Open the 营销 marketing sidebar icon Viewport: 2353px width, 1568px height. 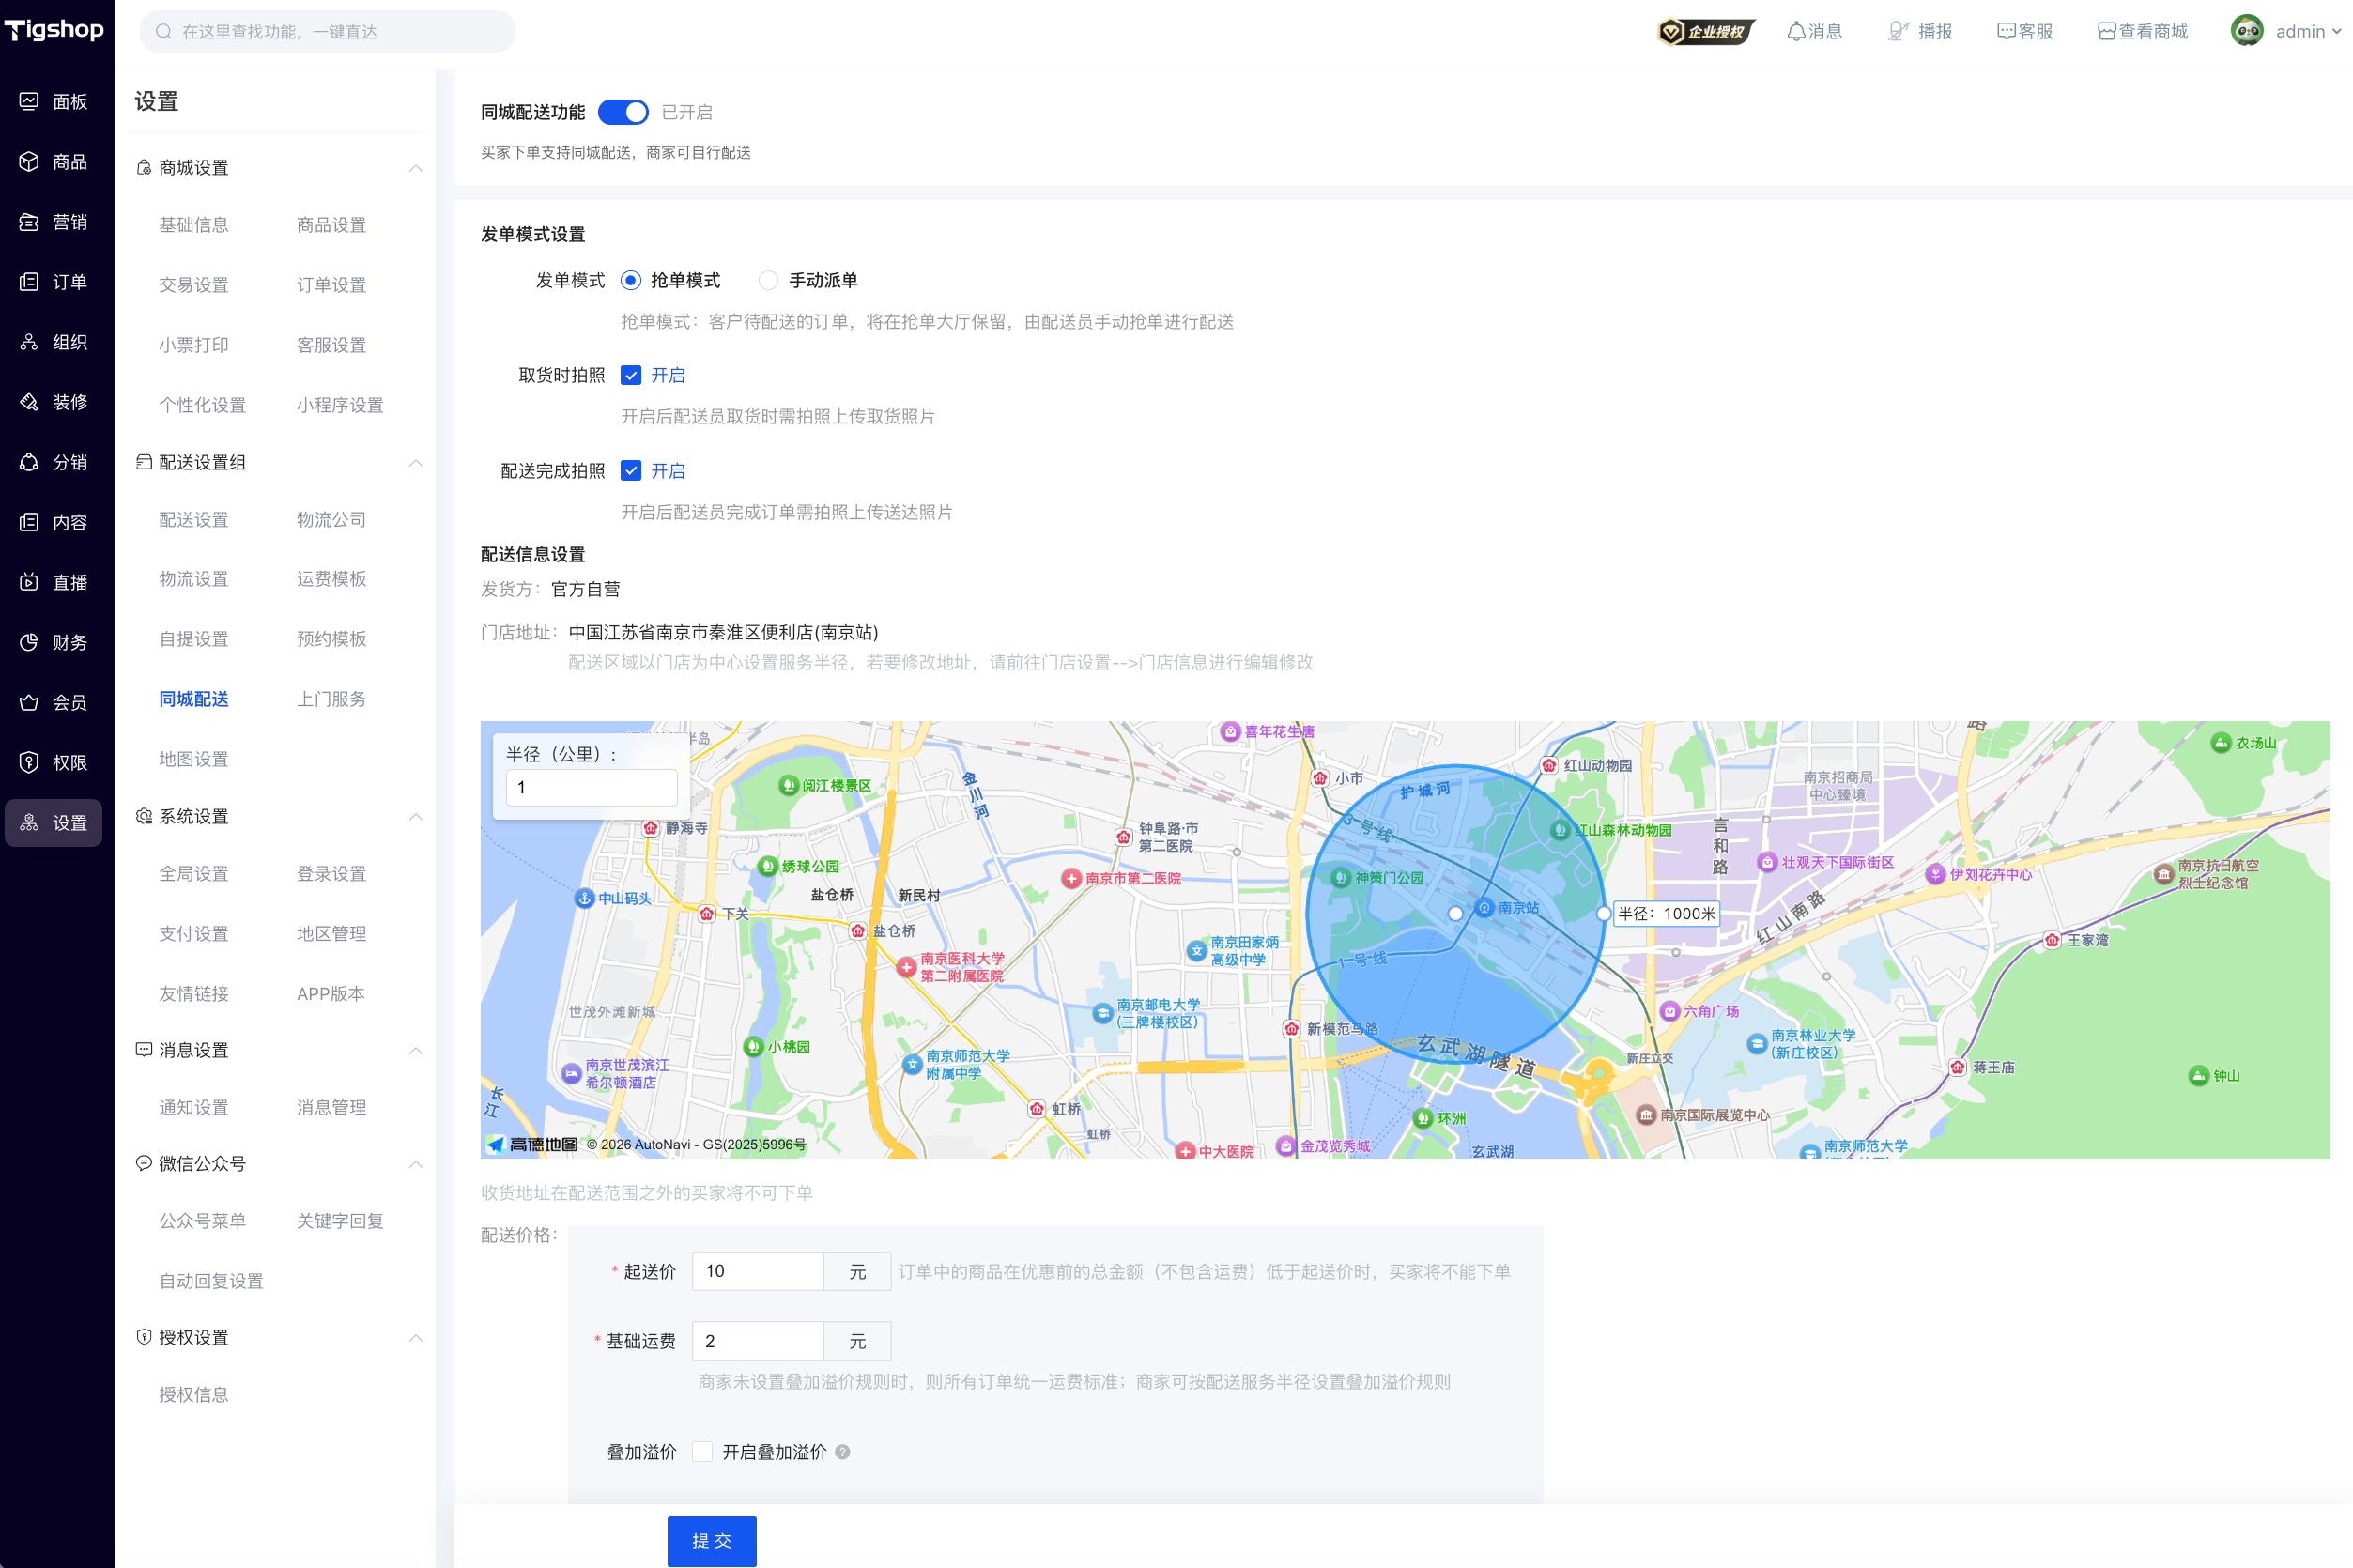[29, 221]
